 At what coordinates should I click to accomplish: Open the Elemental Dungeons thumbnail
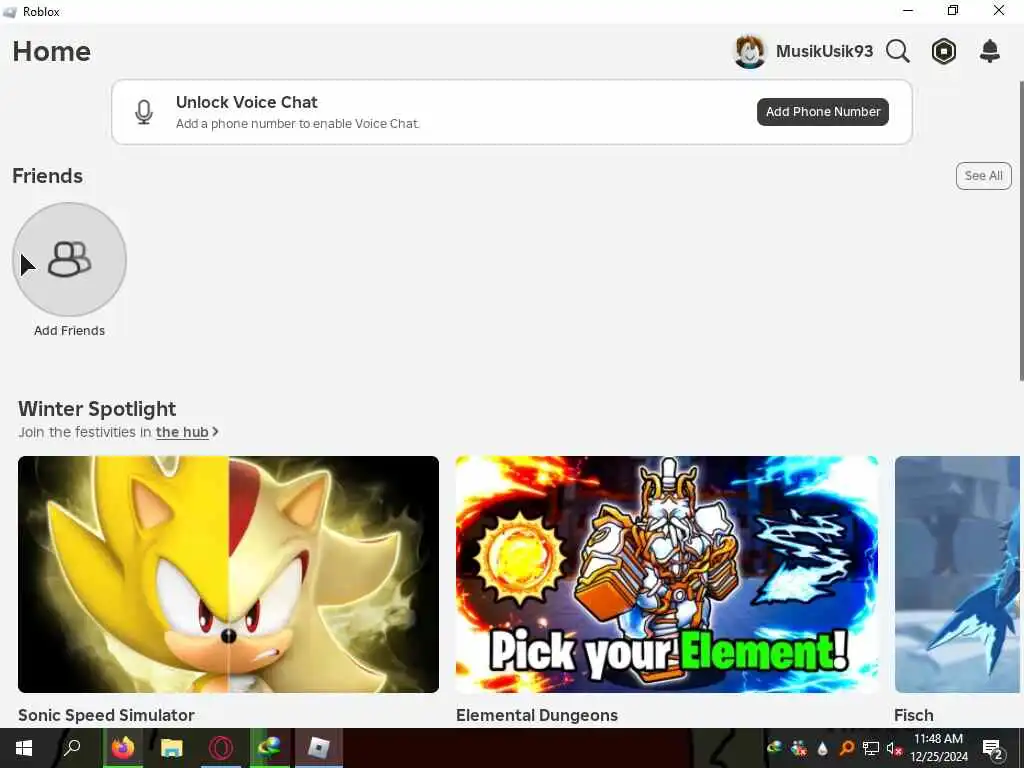coord(667,574)
